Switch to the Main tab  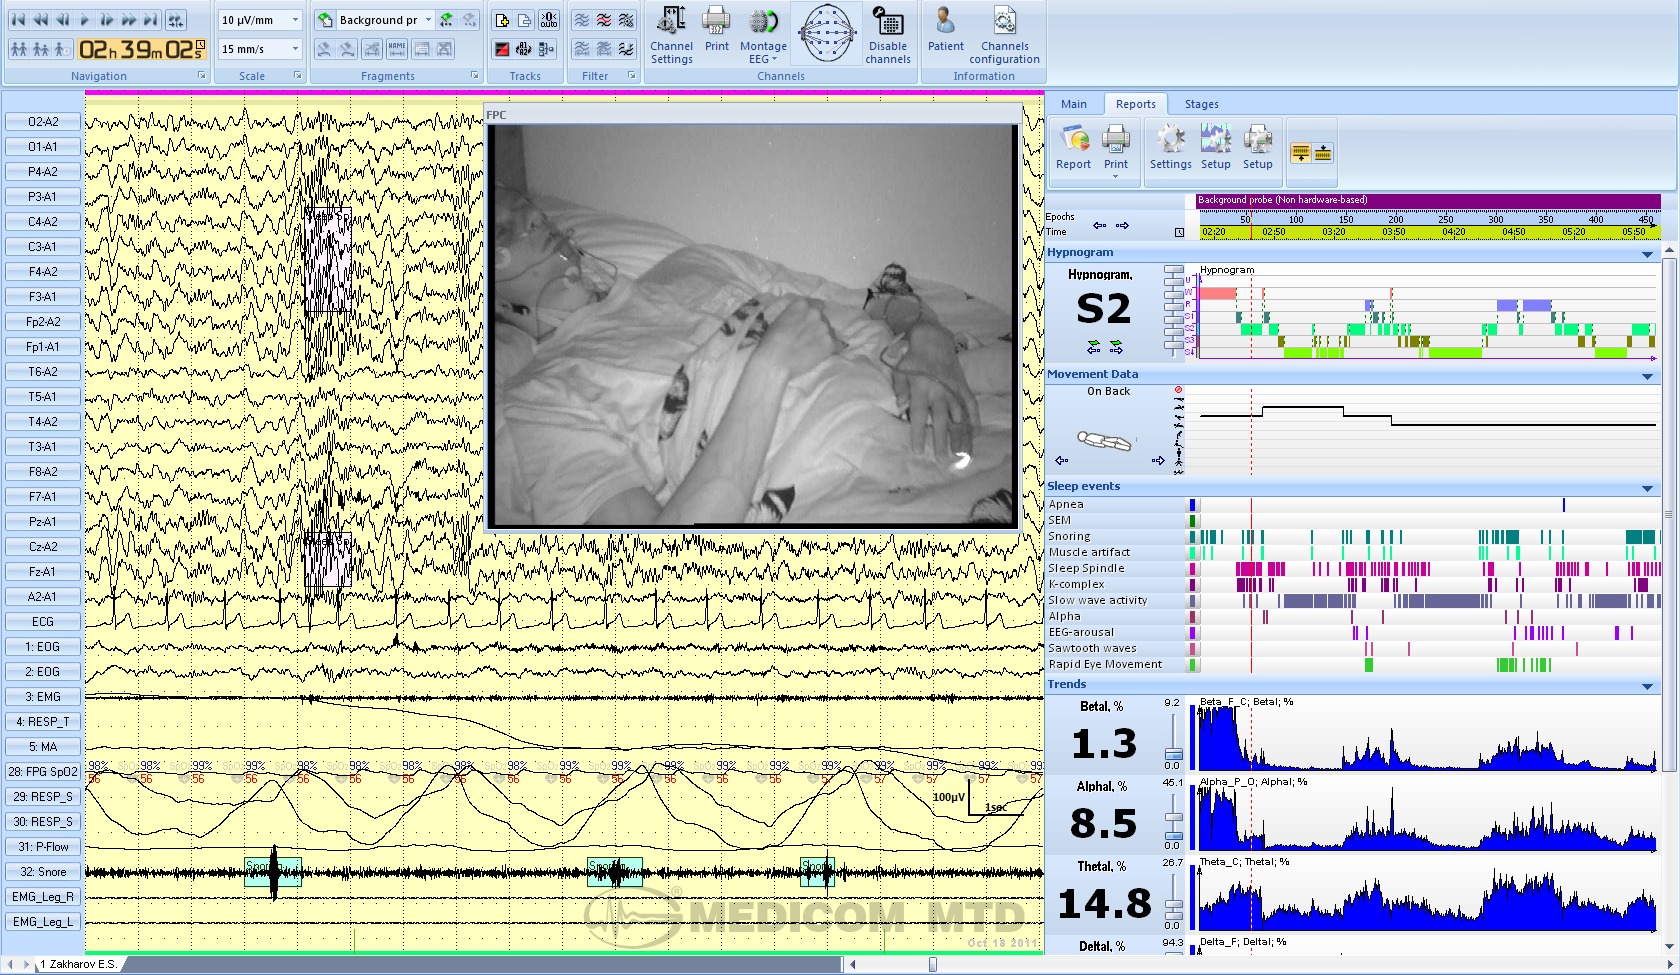1073,104
